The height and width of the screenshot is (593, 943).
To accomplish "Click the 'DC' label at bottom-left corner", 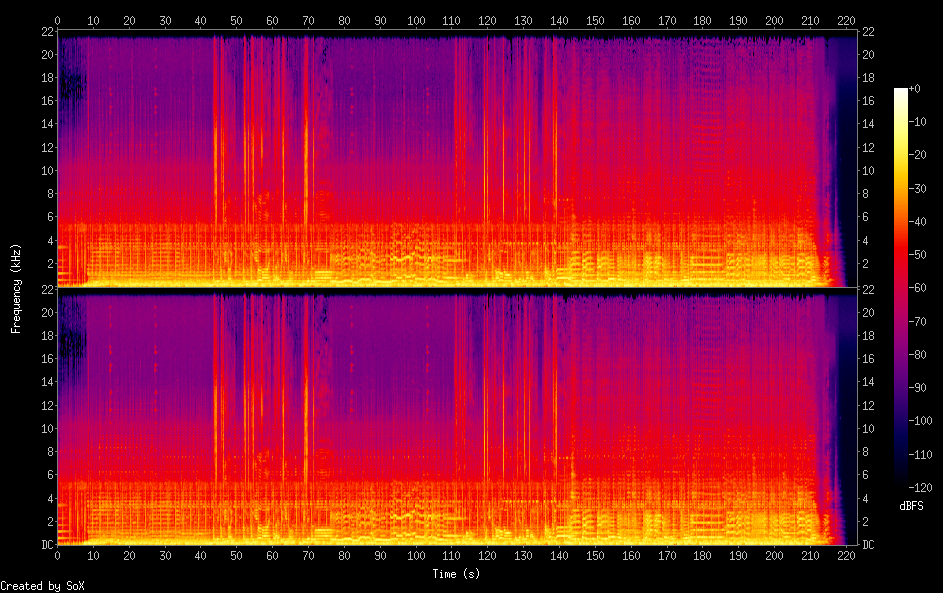I will coord(45,545).
